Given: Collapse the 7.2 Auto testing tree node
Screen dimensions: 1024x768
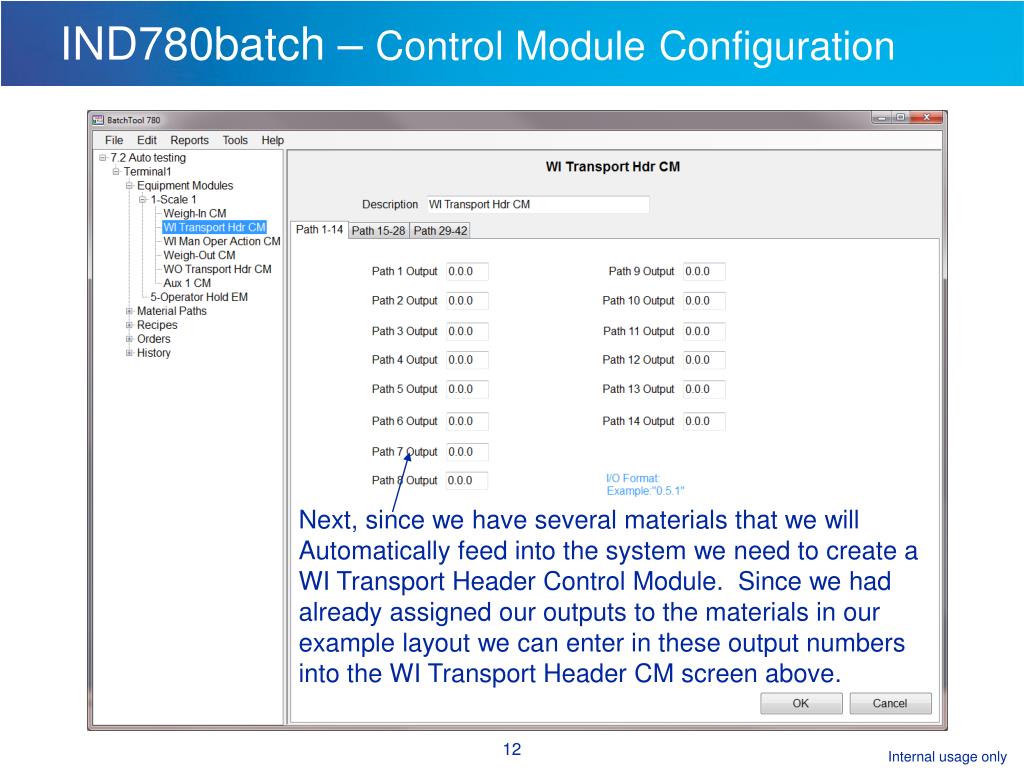Looking at the screenshot, I should [103, 158].
